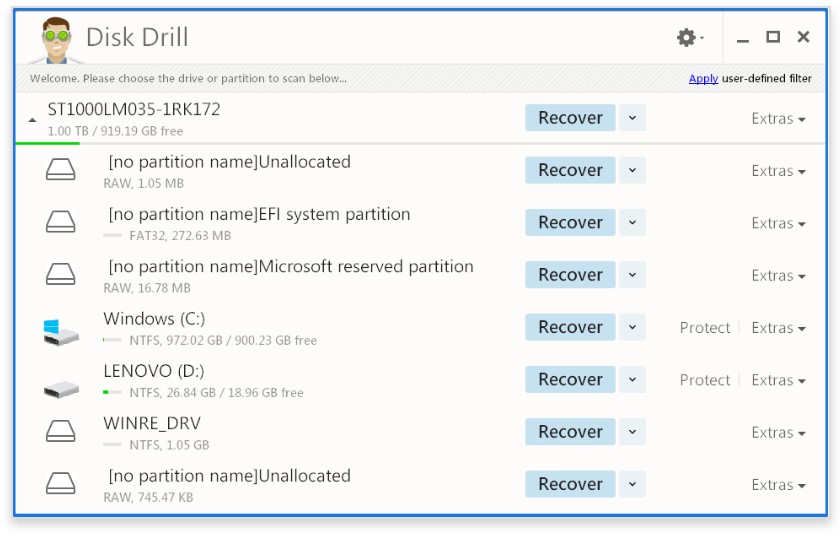Click the Windows (C:) usage bar
The image size is (840, 540).
tap(112, 340)
